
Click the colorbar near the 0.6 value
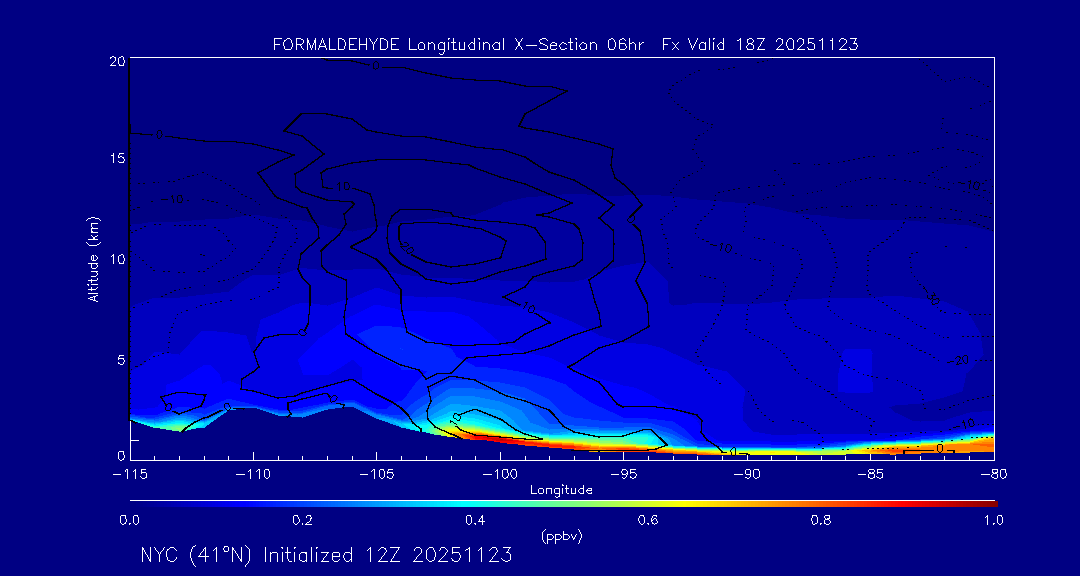click(x=647, y=504)
